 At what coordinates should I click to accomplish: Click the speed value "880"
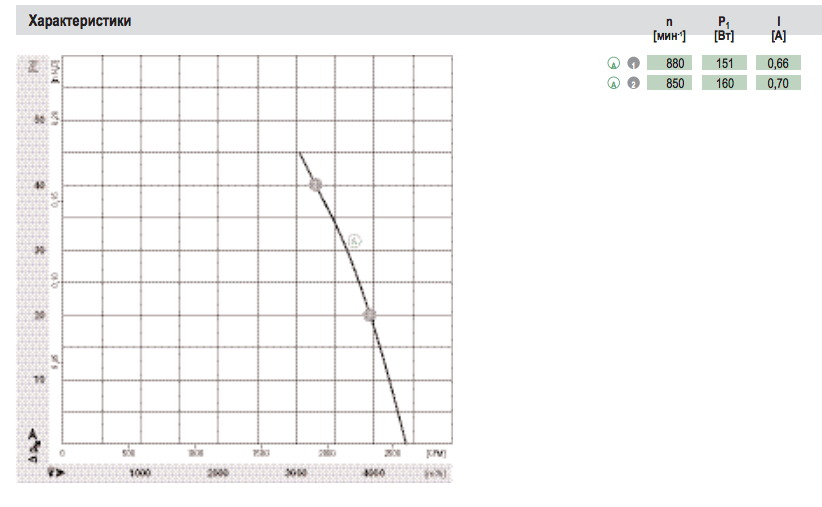coord(669,63)
